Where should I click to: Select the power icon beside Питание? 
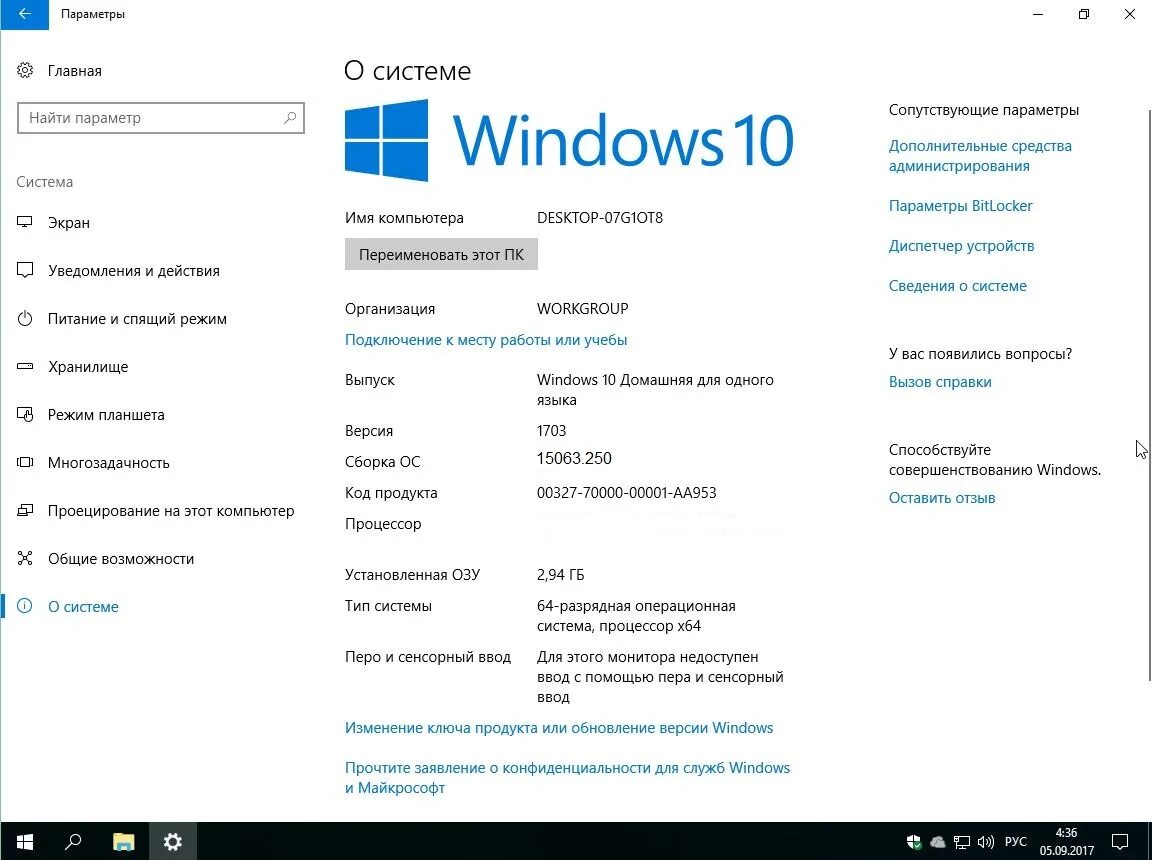[x=25, y=318]
